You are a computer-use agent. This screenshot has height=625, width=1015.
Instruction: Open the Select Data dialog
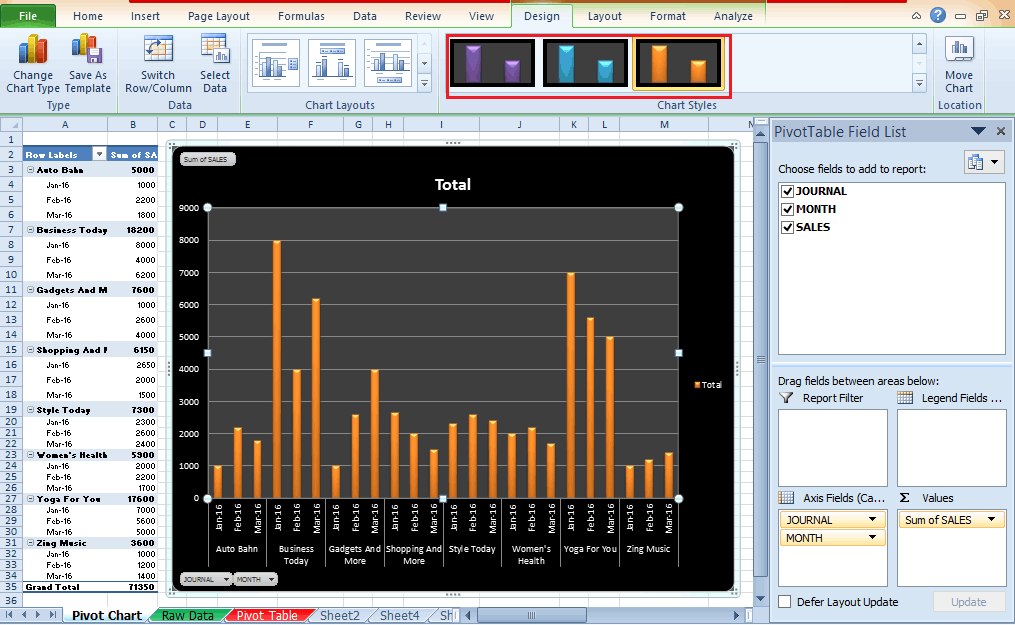(x=215, y=64)
